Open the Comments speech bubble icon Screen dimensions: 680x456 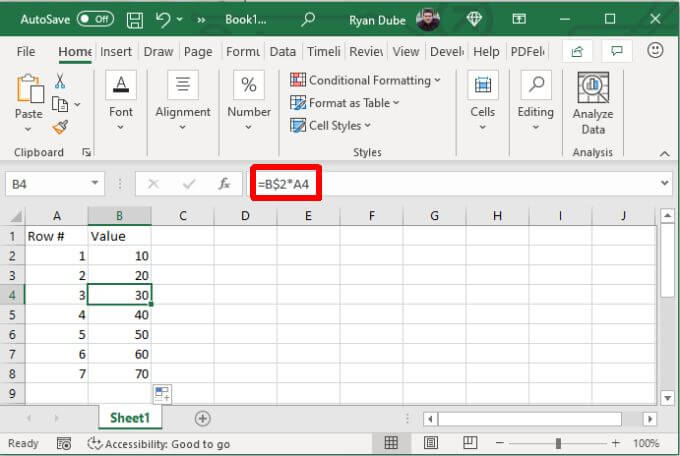pos(617,52)
